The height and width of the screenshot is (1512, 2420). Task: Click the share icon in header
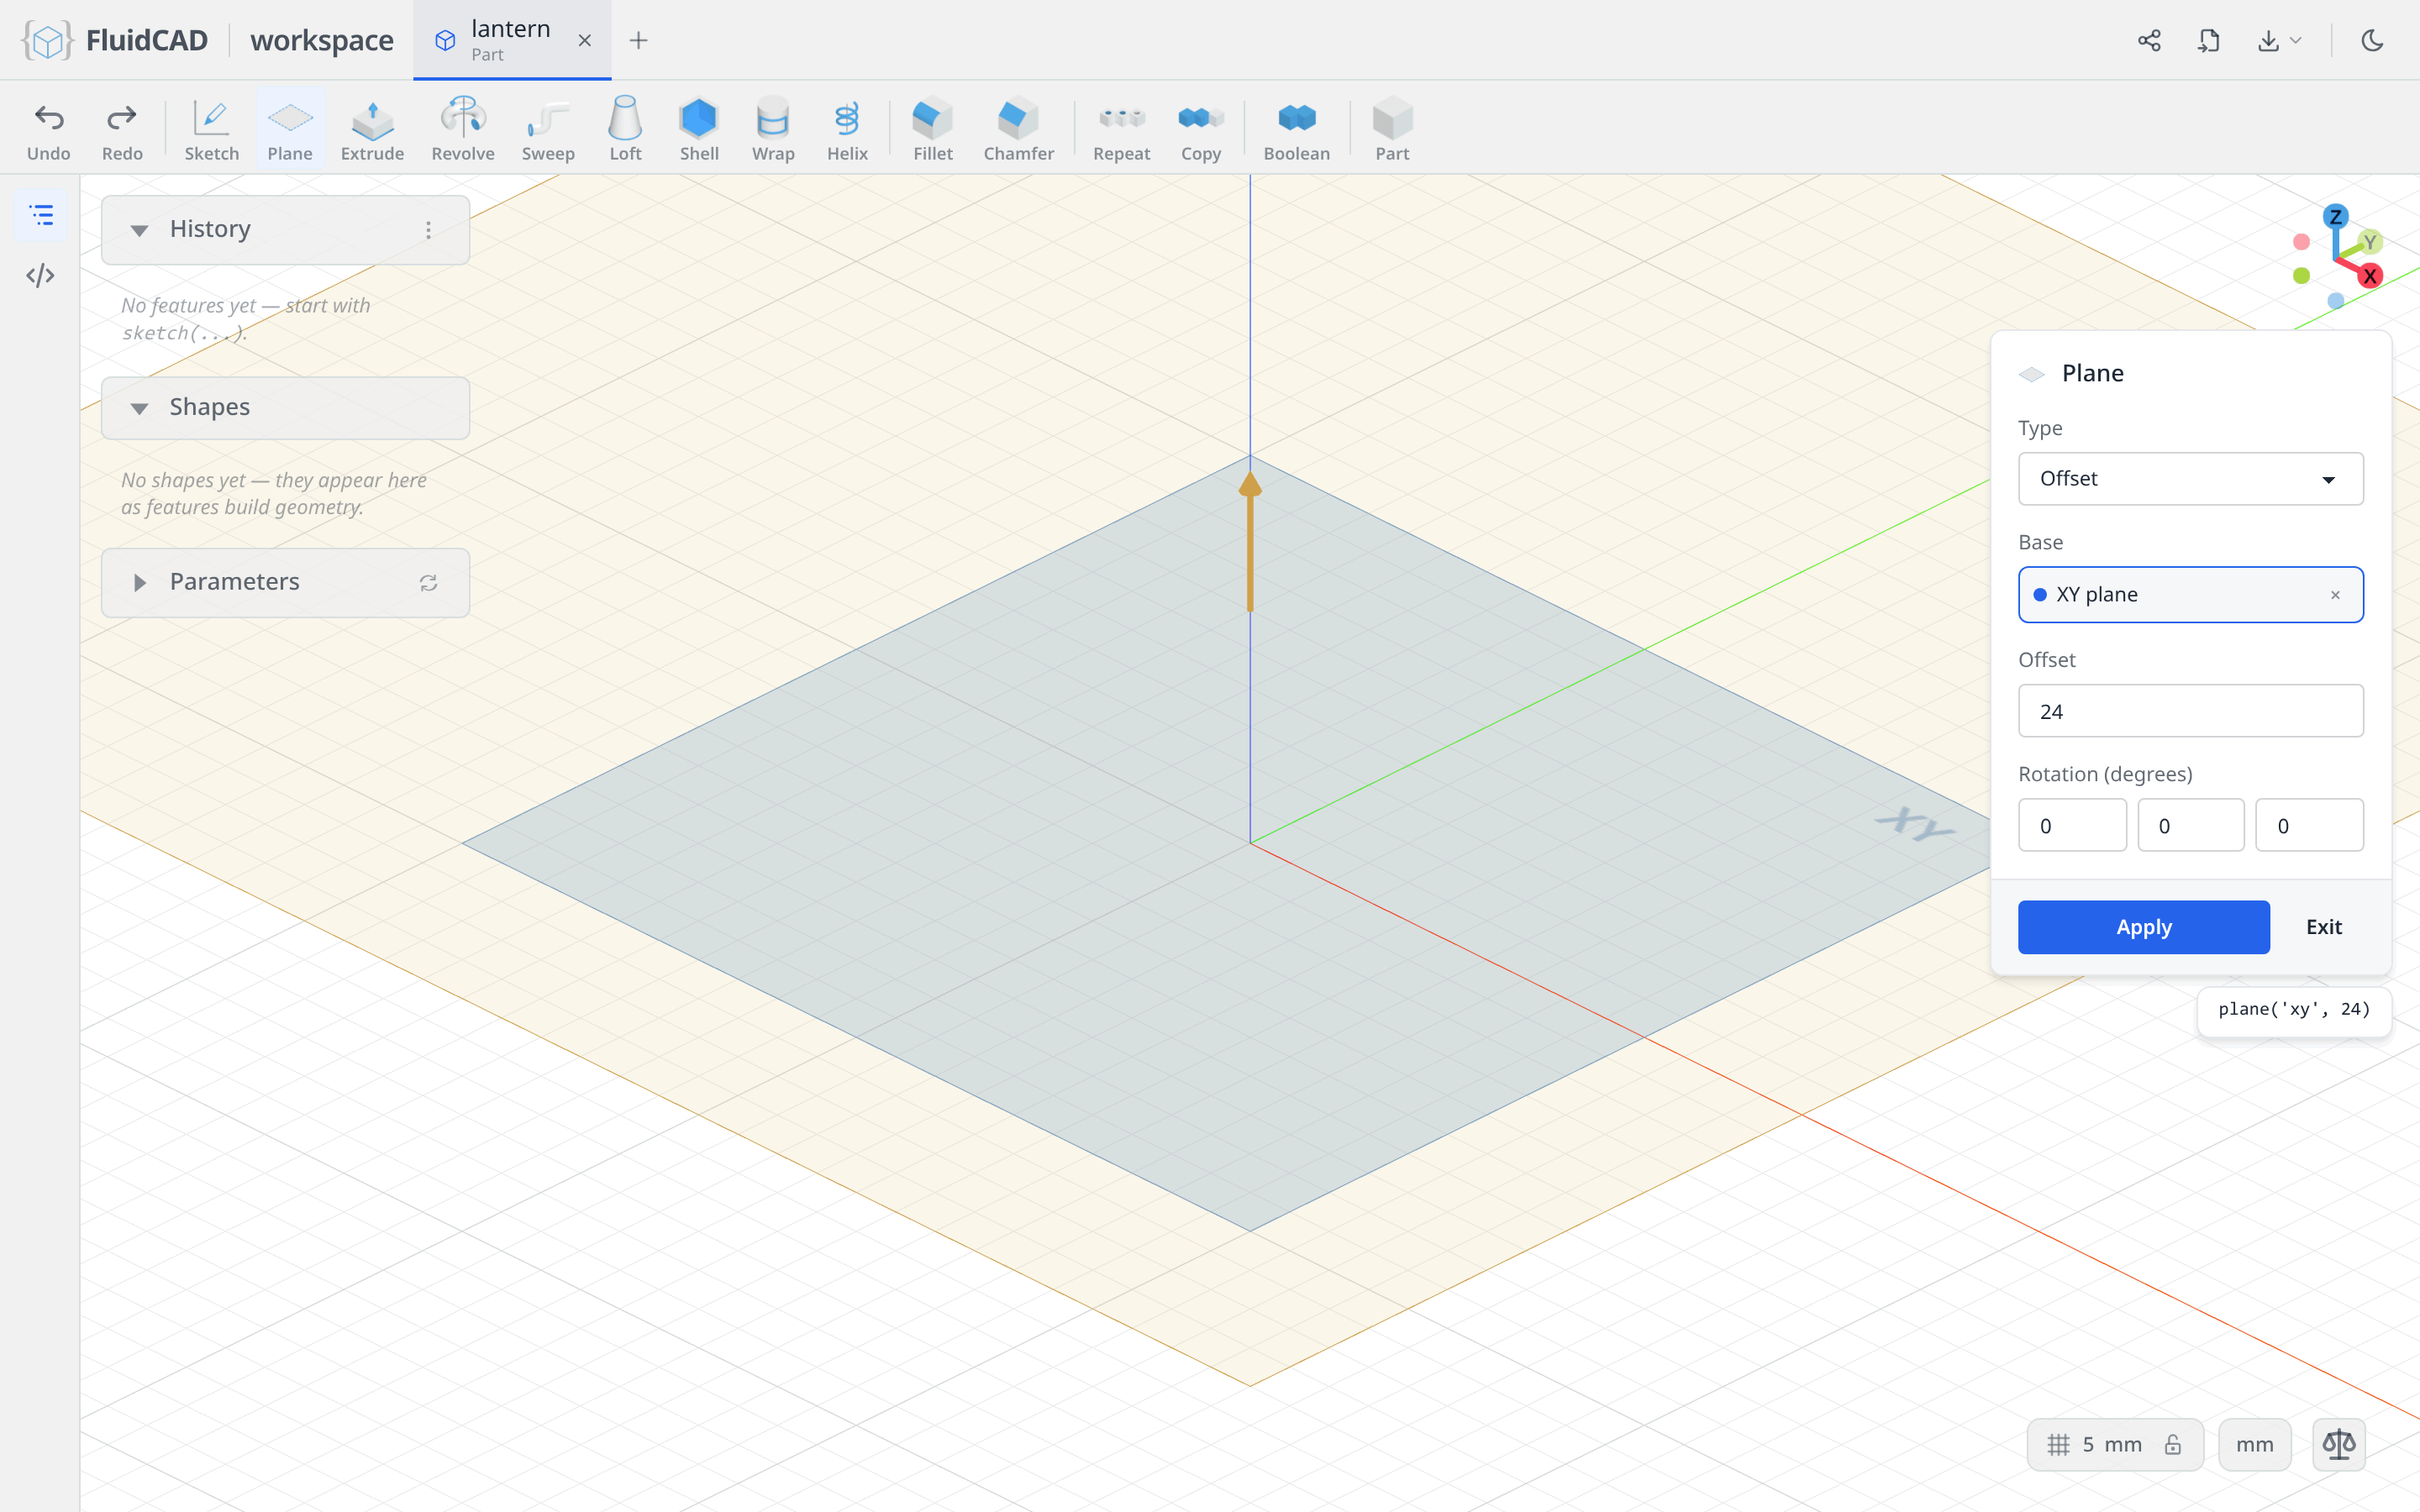click(x=2149, y=40)
